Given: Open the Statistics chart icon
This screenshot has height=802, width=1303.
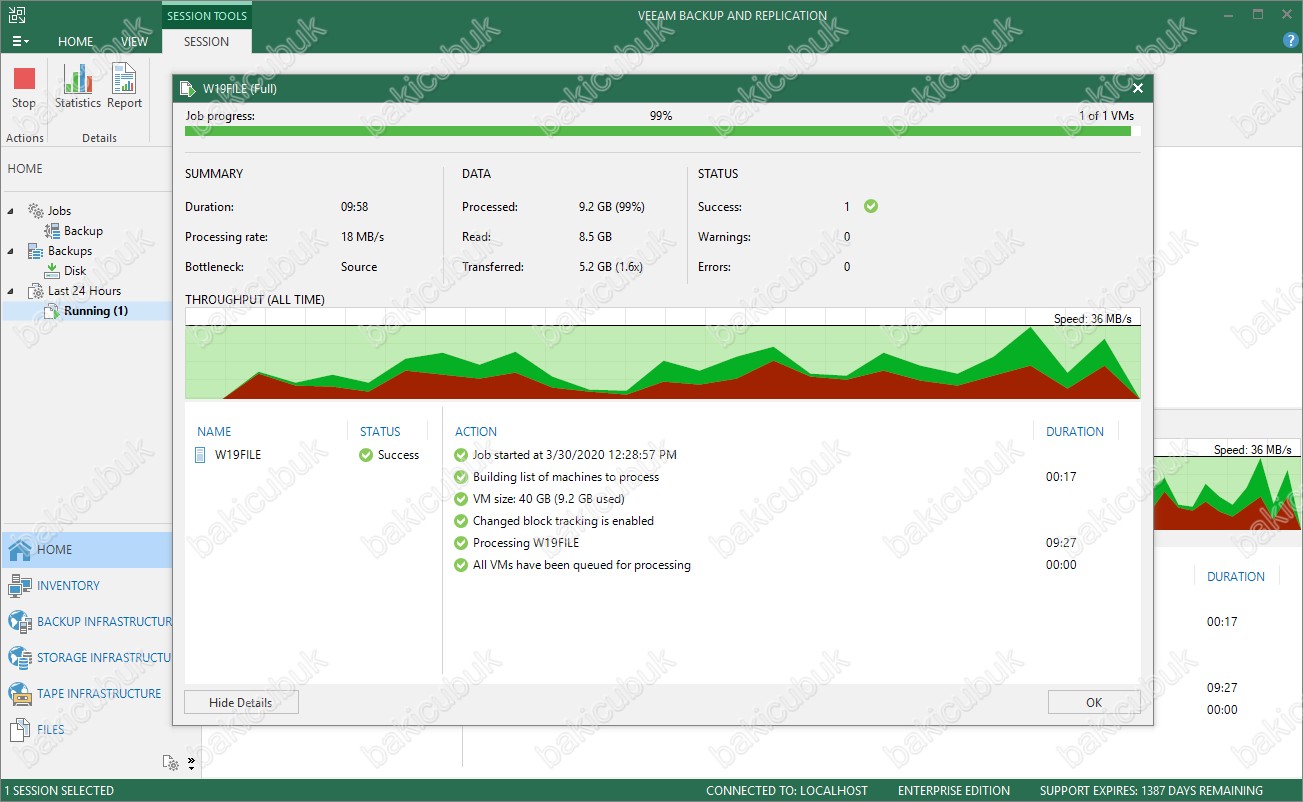Looking at the screenshot, I should pyautogui.click(x=77, y=78).
